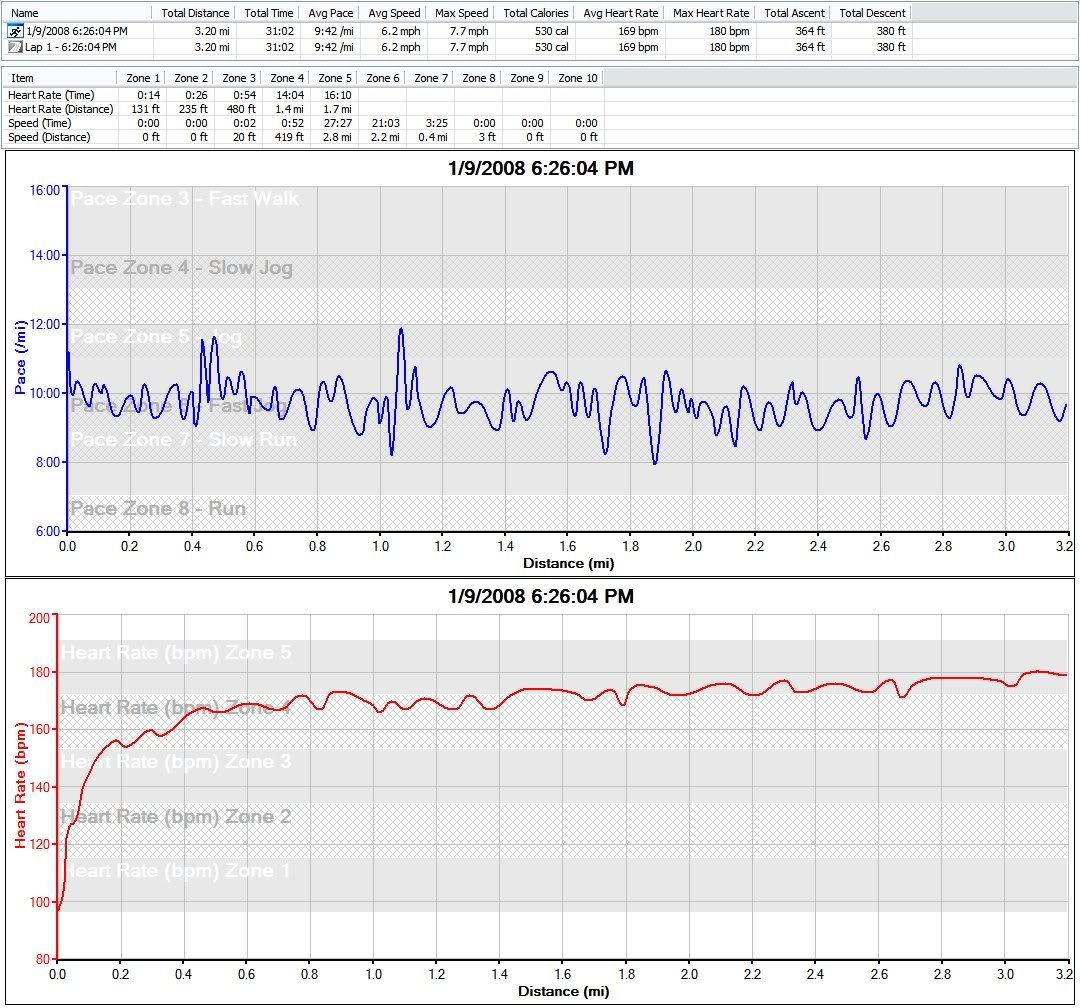Select the Speed (Distance) row

[49, 137]
